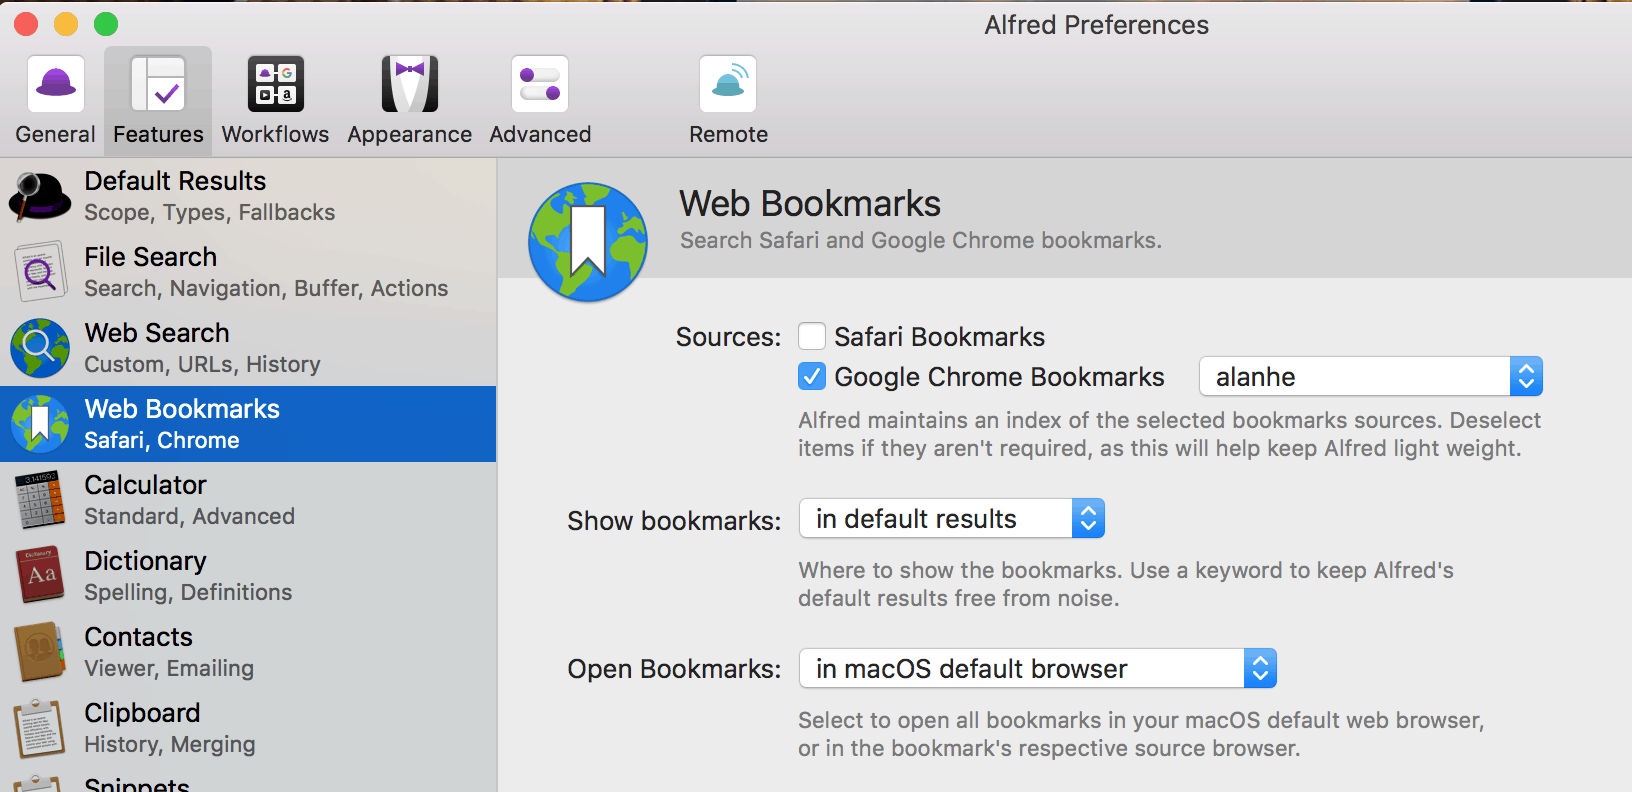Open the Appearance tuxedo icon

coord(410,84)
